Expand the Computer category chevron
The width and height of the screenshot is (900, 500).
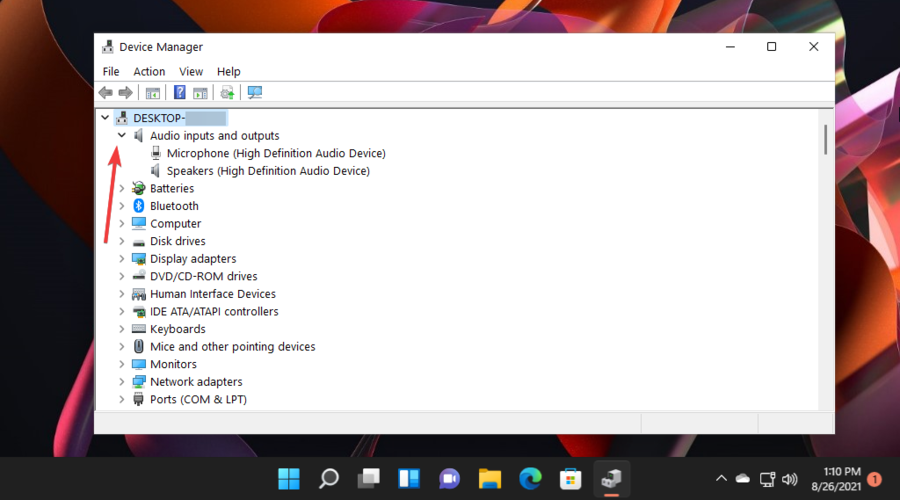(x=122, y=223)
